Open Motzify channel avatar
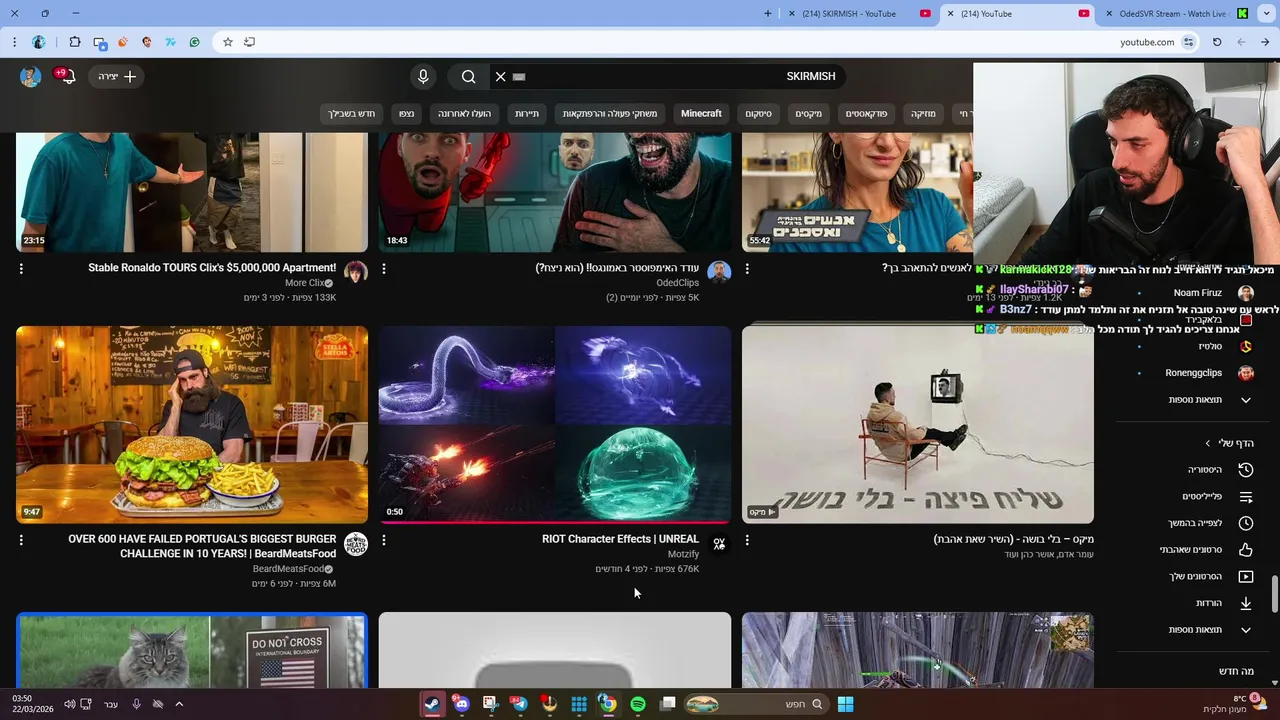The height and width of the screenshot is (720, 1280). [x=719, y=544]
